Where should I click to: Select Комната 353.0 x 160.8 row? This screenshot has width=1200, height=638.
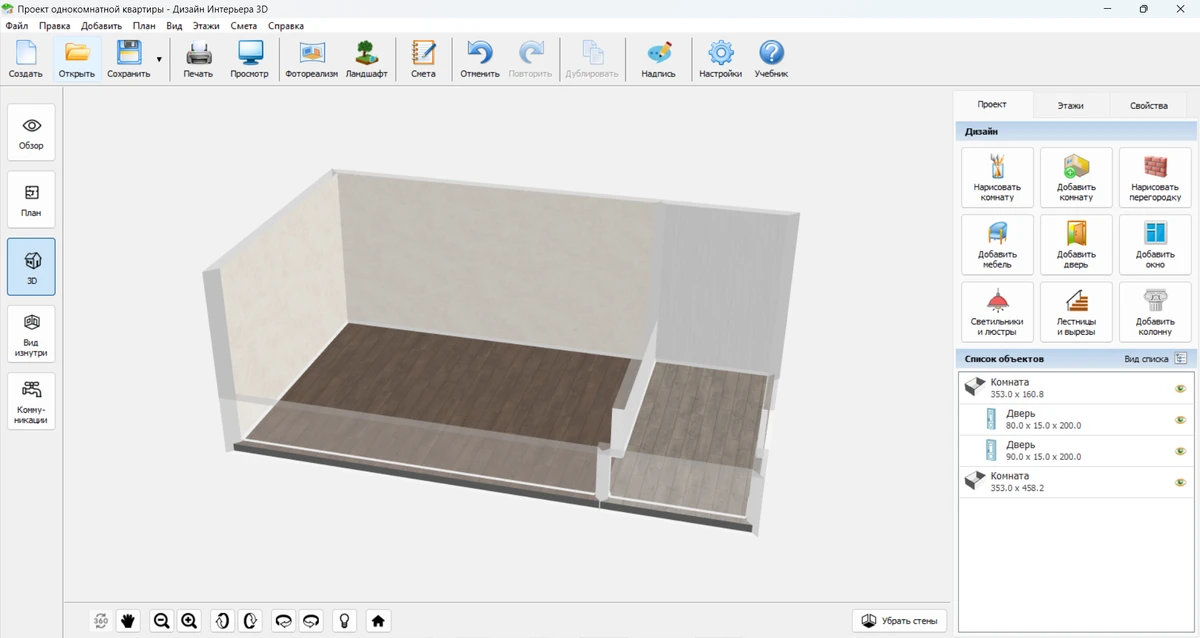click(x=1075, y=388)
